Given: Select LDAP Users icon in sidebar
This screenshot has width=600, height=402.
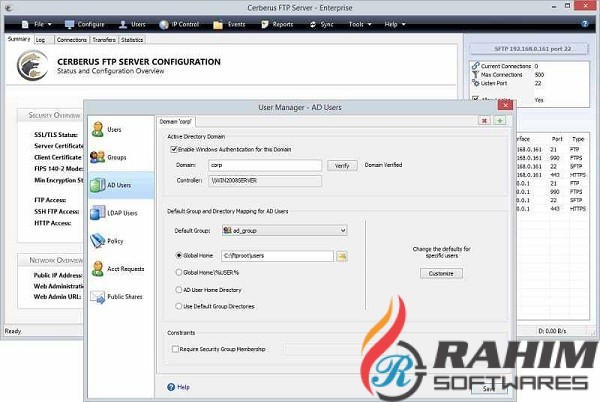Looking at the screenshot, I should tap(97, 213).
